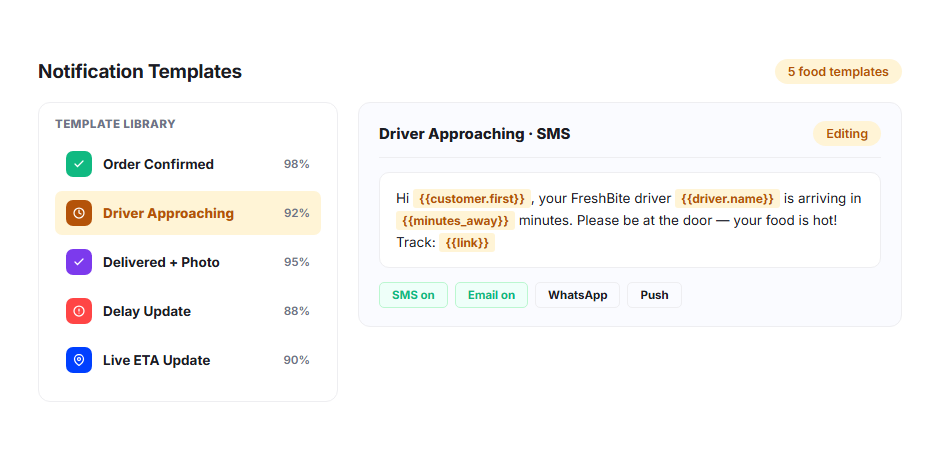Screen dimensions: 940x460
Task: Disable the Email on channel chip
Action: pos(491,295)
